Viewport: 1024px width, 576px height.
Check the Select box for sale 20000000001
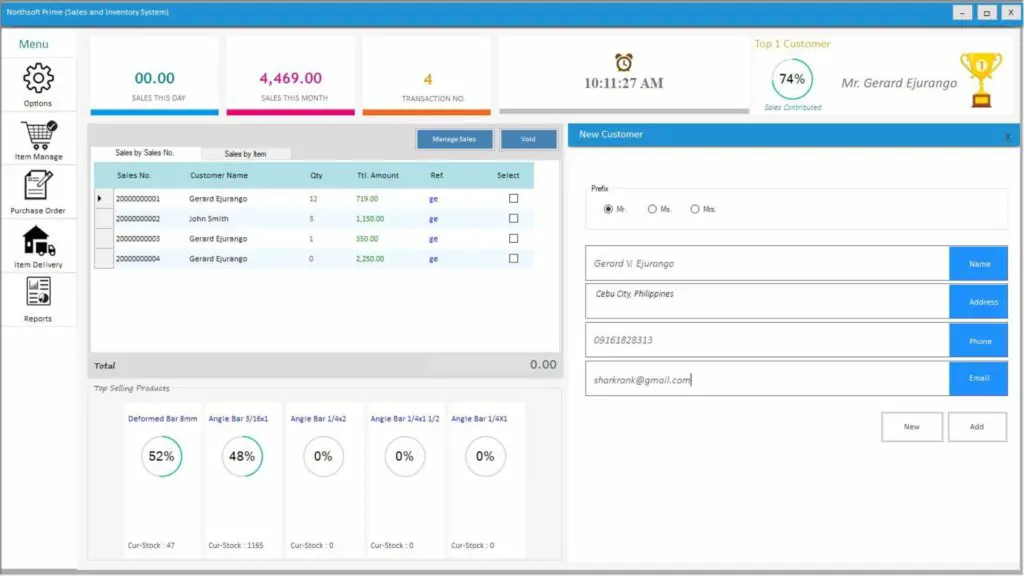coord(513,198)
